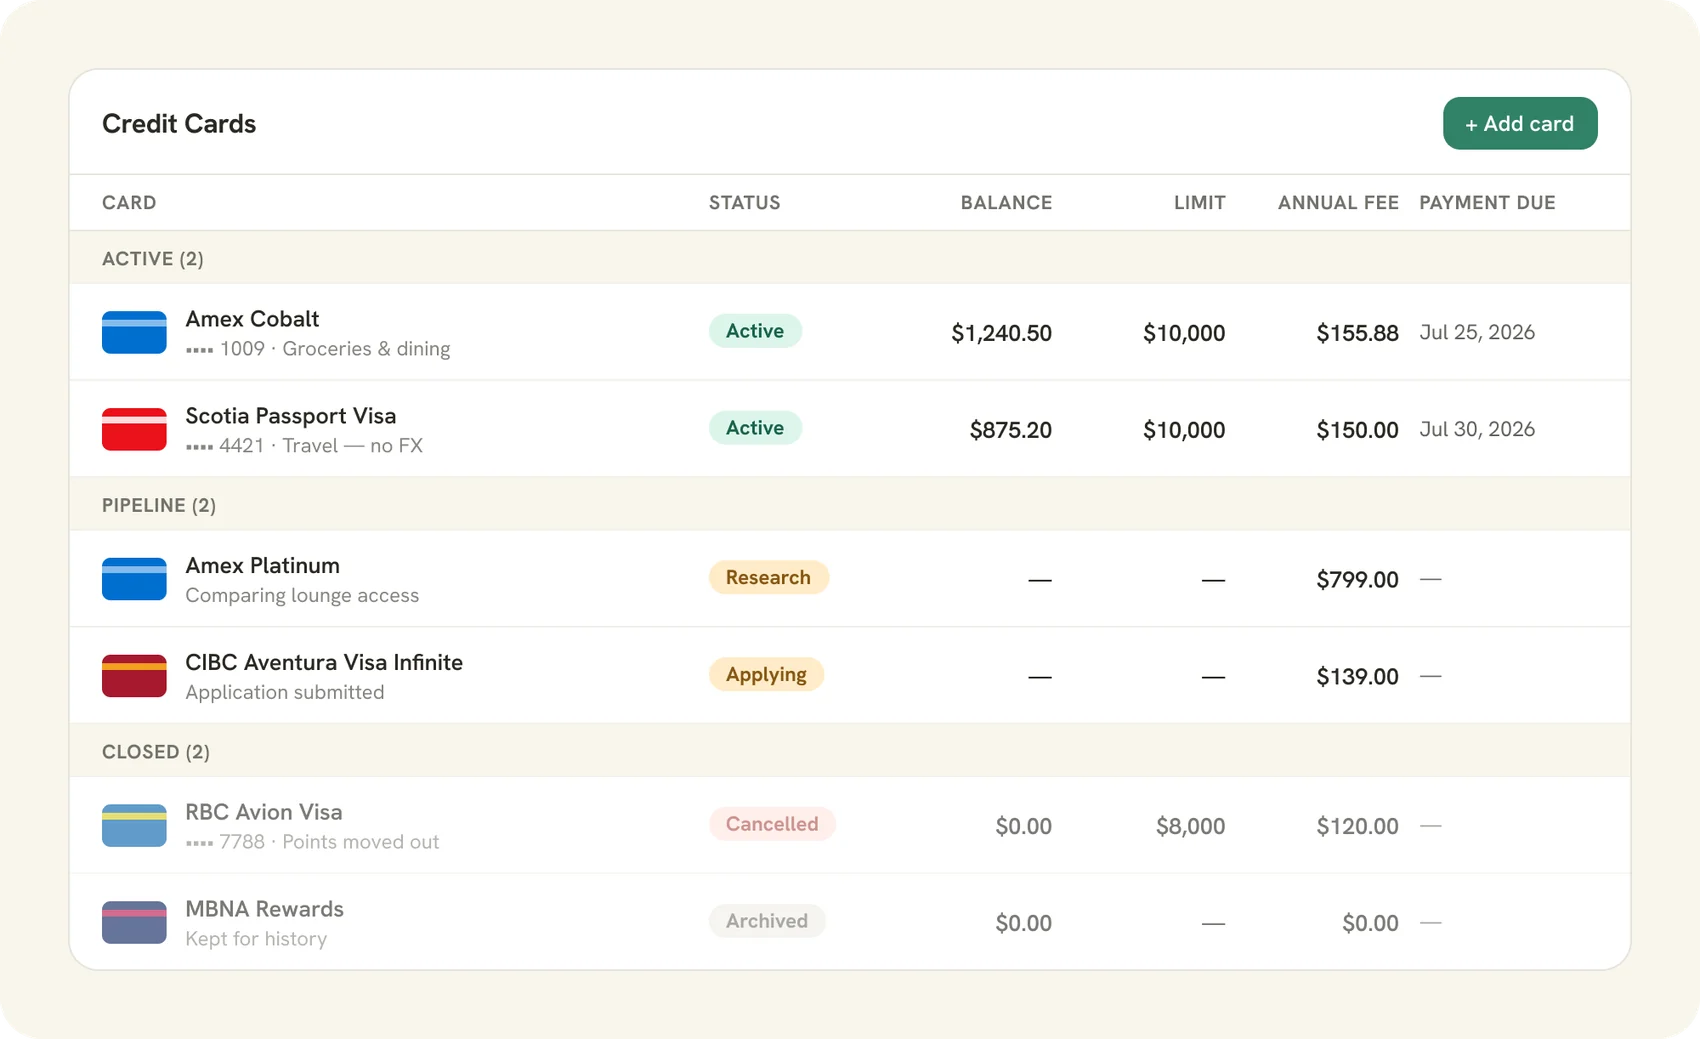1700x1039 pixels.
Task: Click the $139.00 annual fee
Action: click(x=1357, y=677)
